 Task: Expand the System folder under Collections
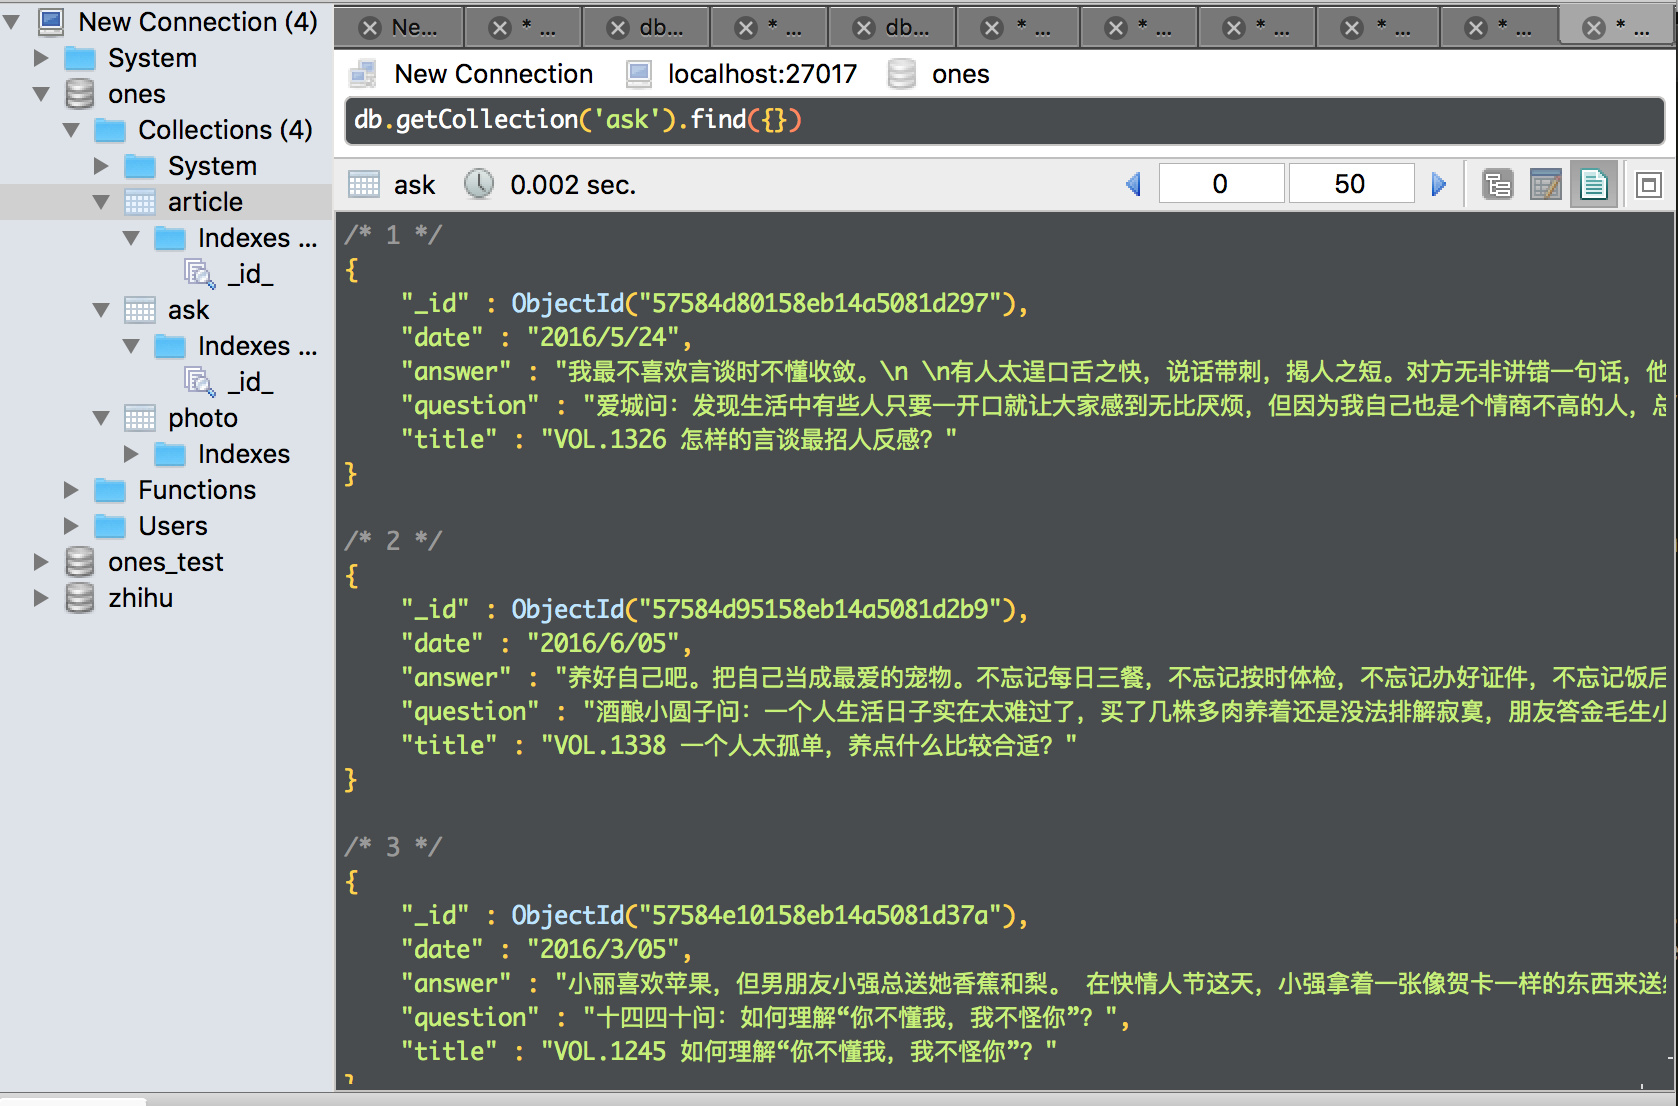click(x=101, y=166)
